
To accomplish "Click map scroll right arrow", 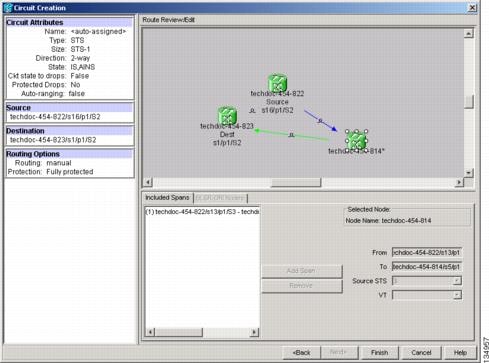I will 459,182.
